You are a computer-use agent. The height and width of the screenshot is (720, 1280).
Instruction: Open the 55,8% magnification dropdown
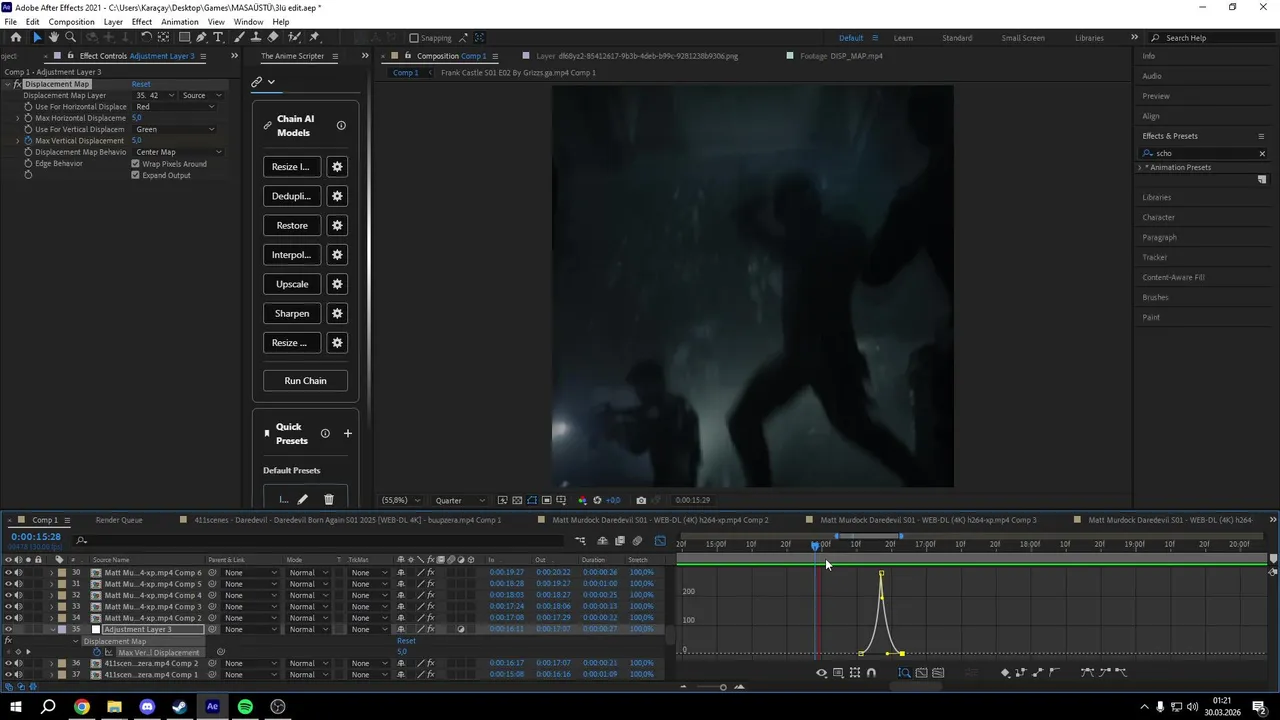point(401,500)
